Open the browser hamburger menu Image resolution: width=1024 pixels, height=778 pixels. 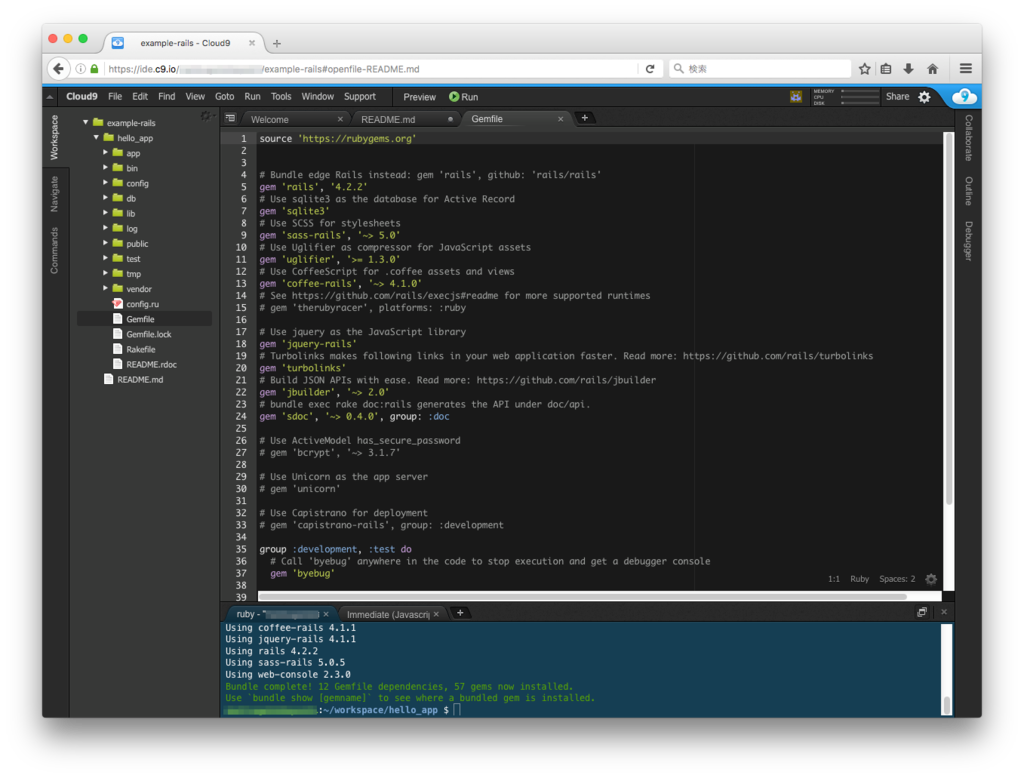coord(966,69)
